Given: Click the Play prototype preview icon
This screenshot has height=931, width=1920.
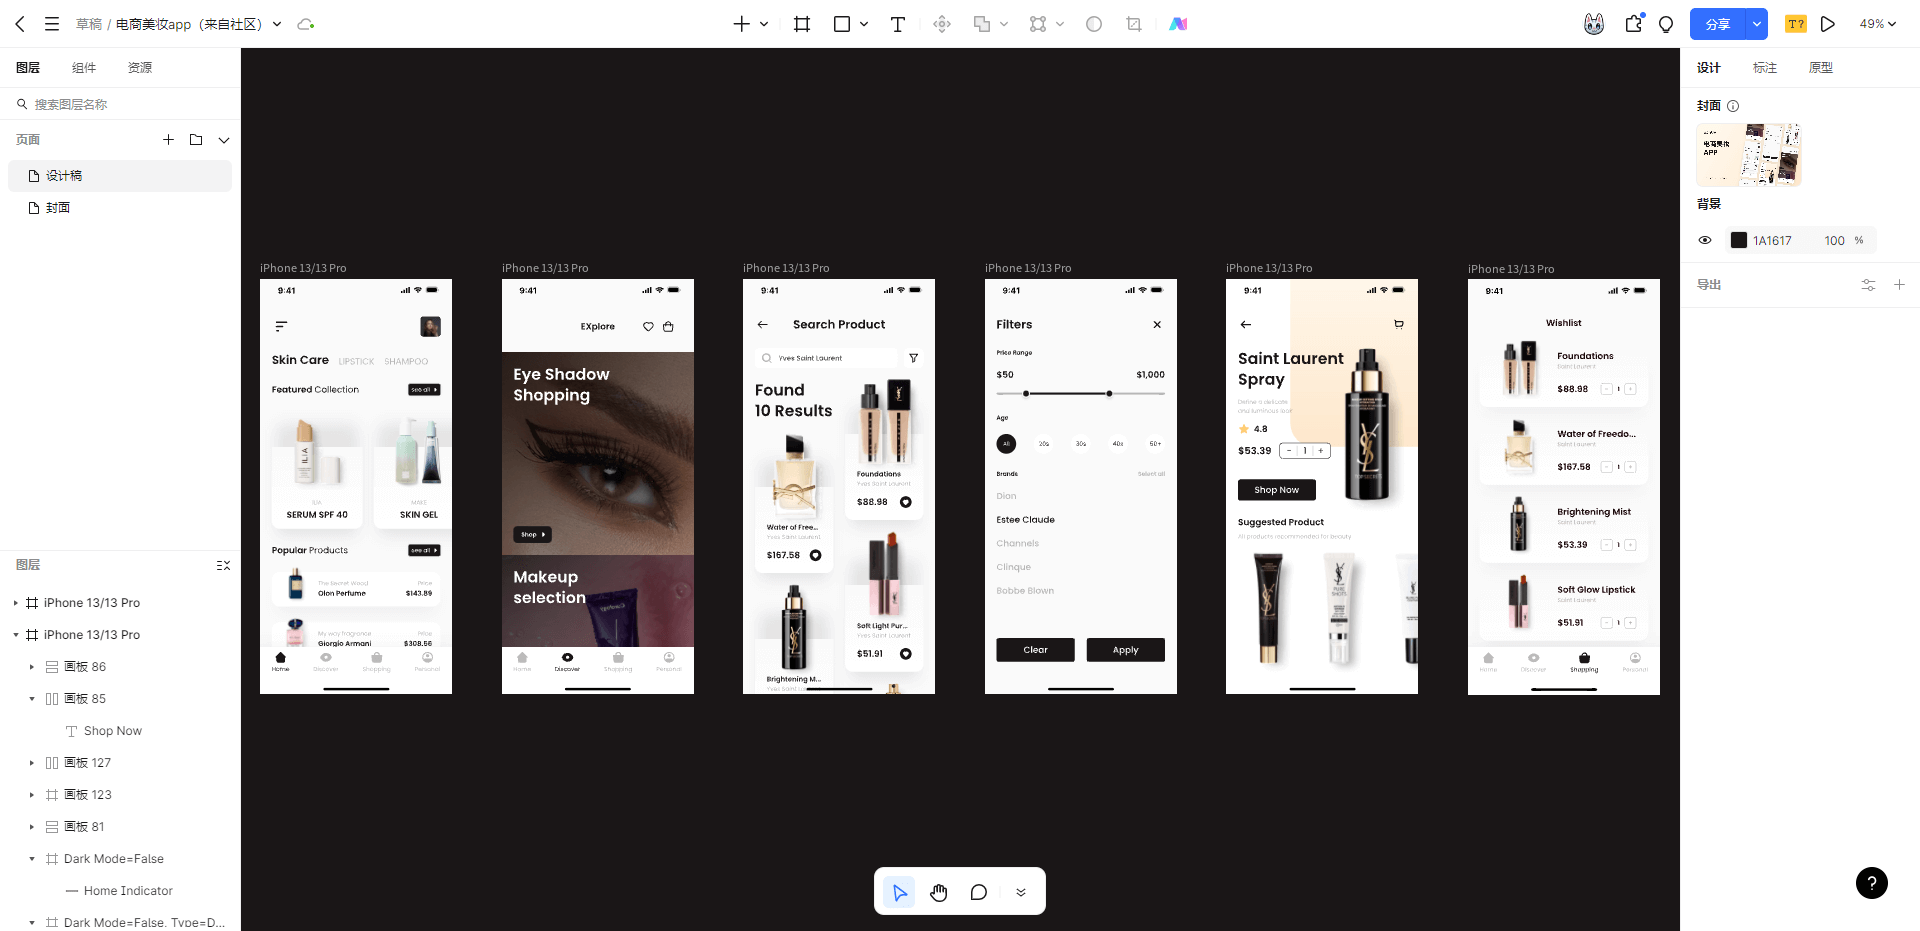Looking at the screenshot, I should pyautogui.click(x=1828, y=24).
